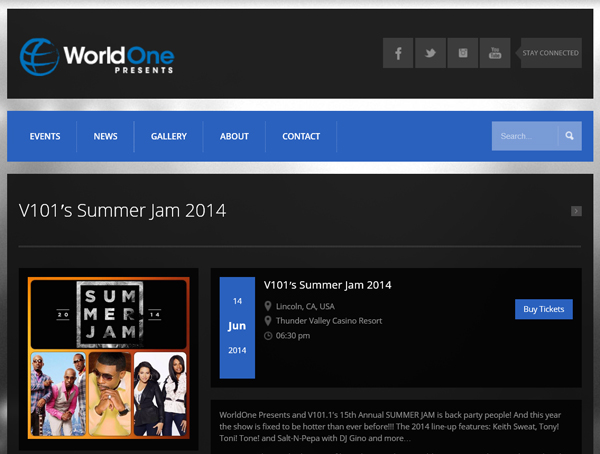The image size is (600, 454).
Task: Open the Contact menu link
Action: [x=301, y=137]
